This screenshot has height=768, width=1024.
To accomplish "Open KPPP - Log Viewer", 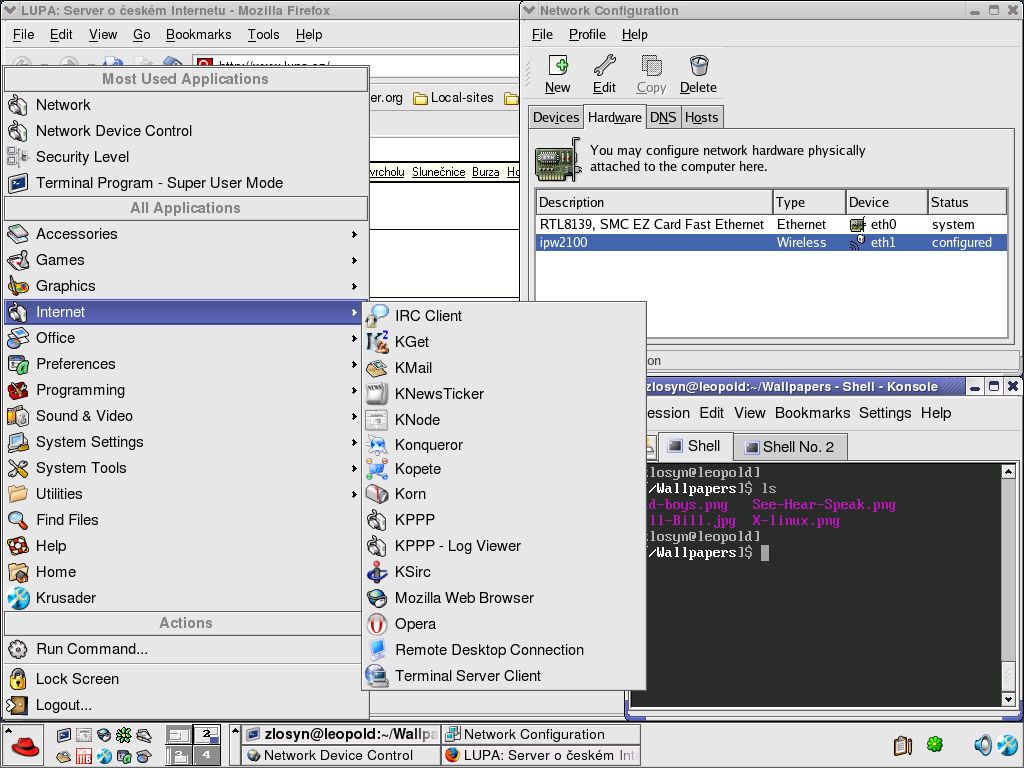I will [x=504, y=546].
